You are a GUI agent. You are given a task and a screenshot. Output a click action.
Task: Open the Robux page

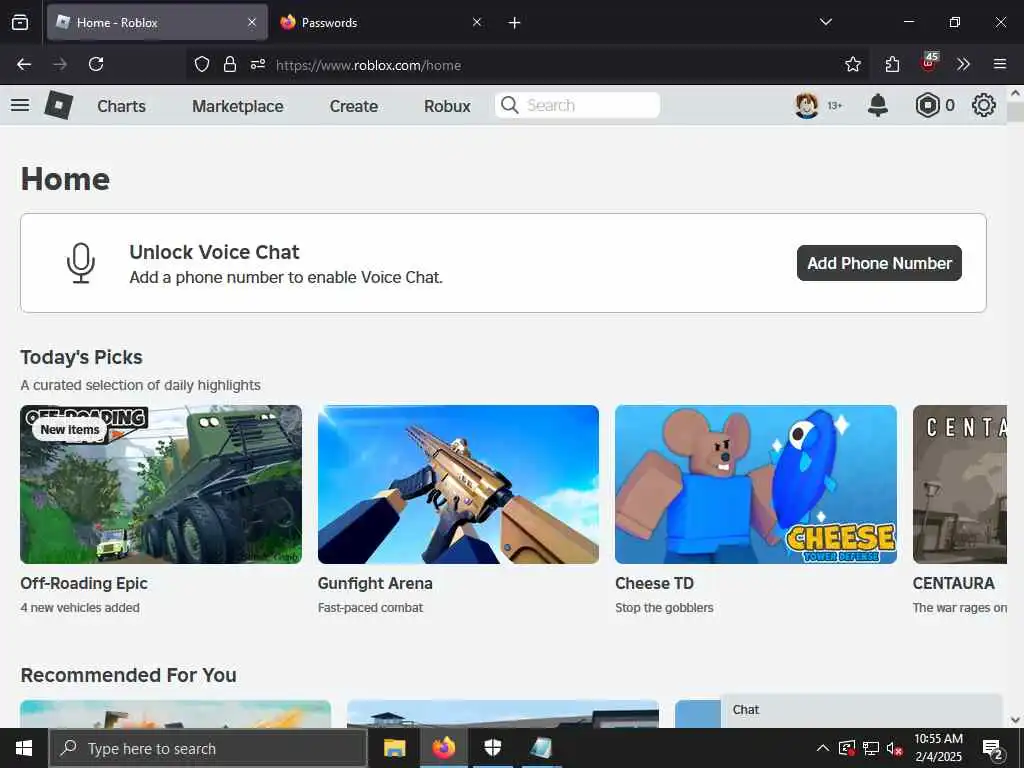[447, 106]
